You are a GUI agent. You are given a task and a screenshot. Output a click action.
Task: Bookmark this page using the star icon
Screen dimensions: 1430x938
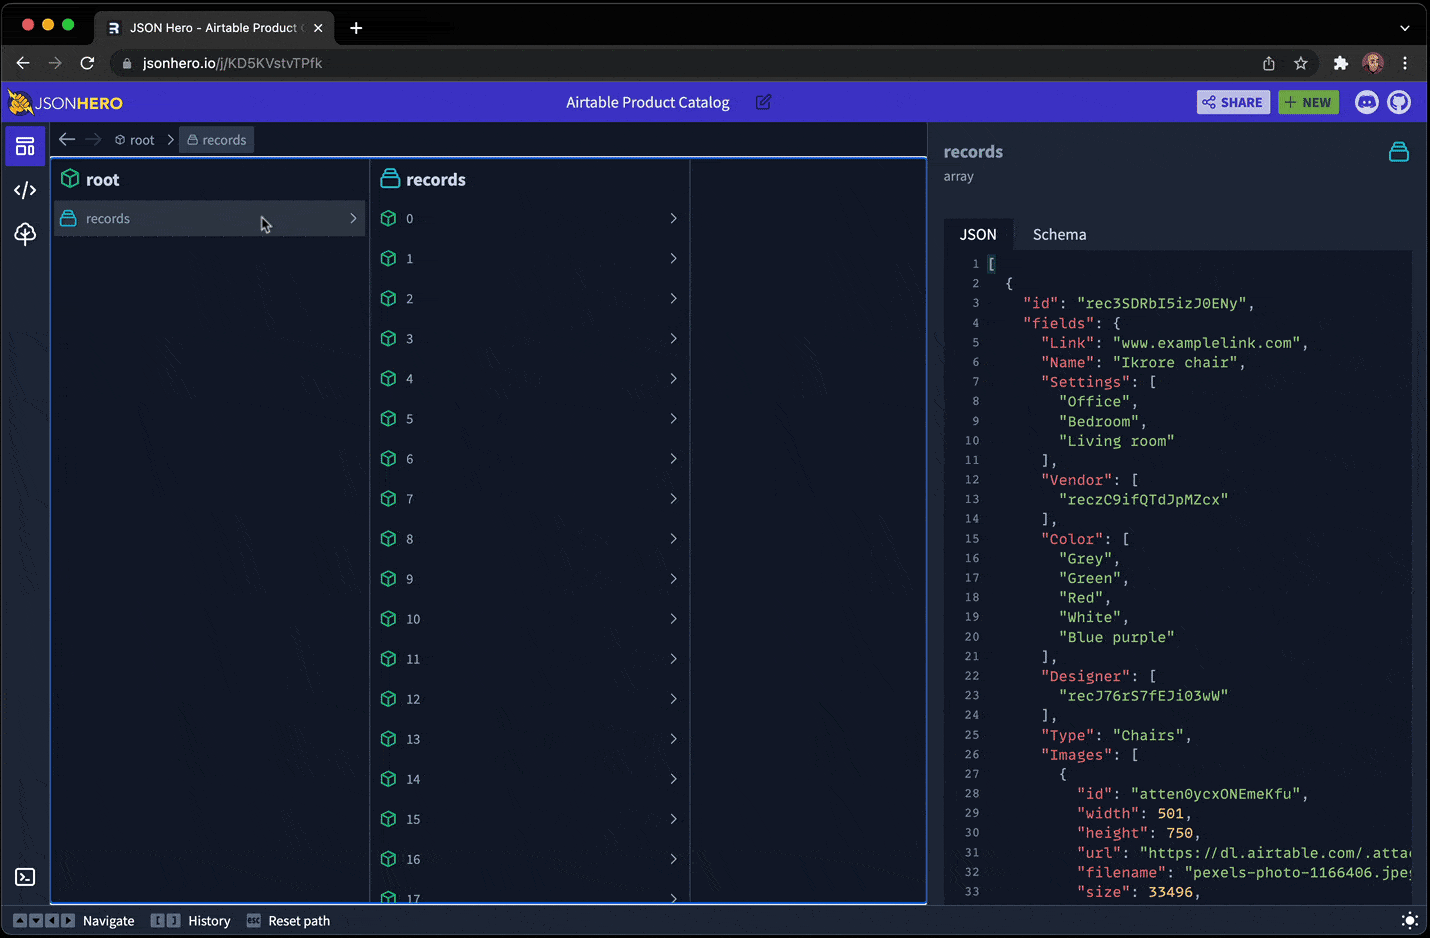1301,63
